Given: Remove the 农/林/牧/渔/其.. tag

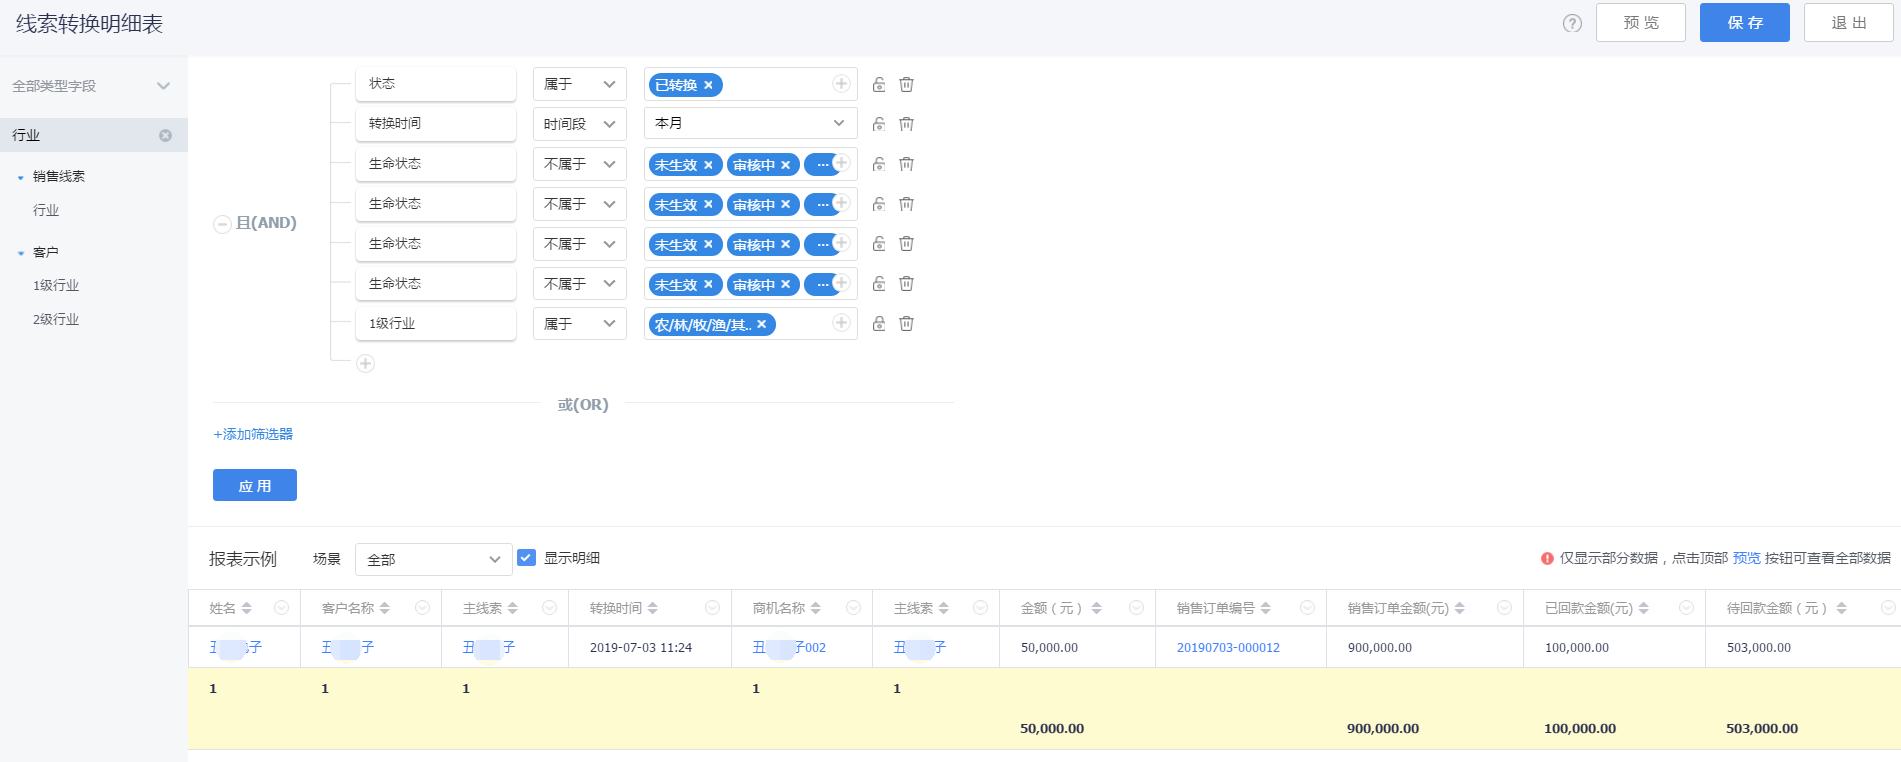Looking at the screenshot, I should 762,324.
